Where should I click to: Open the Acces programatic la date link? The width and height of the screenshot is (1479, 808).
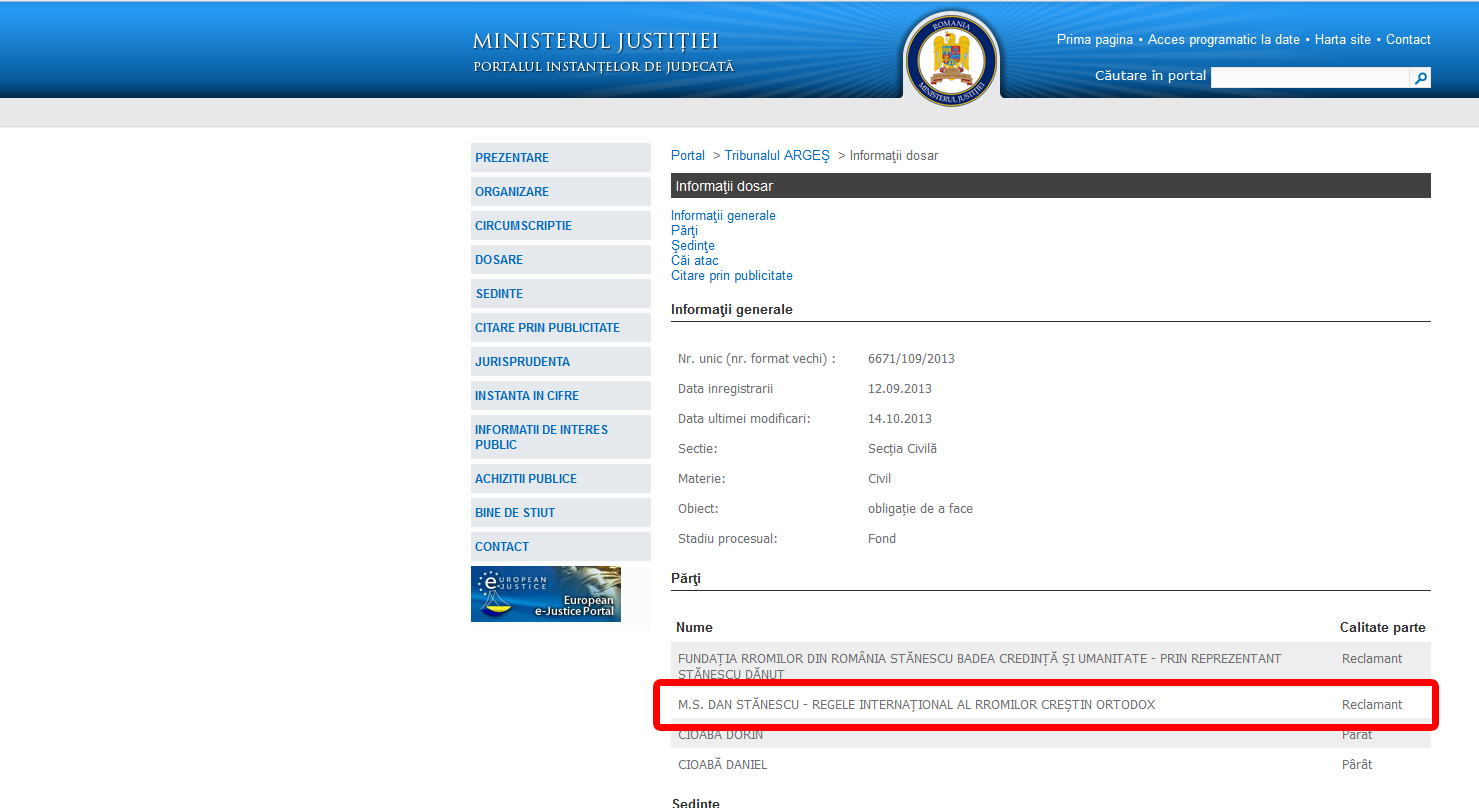[x=1223, y=39]
